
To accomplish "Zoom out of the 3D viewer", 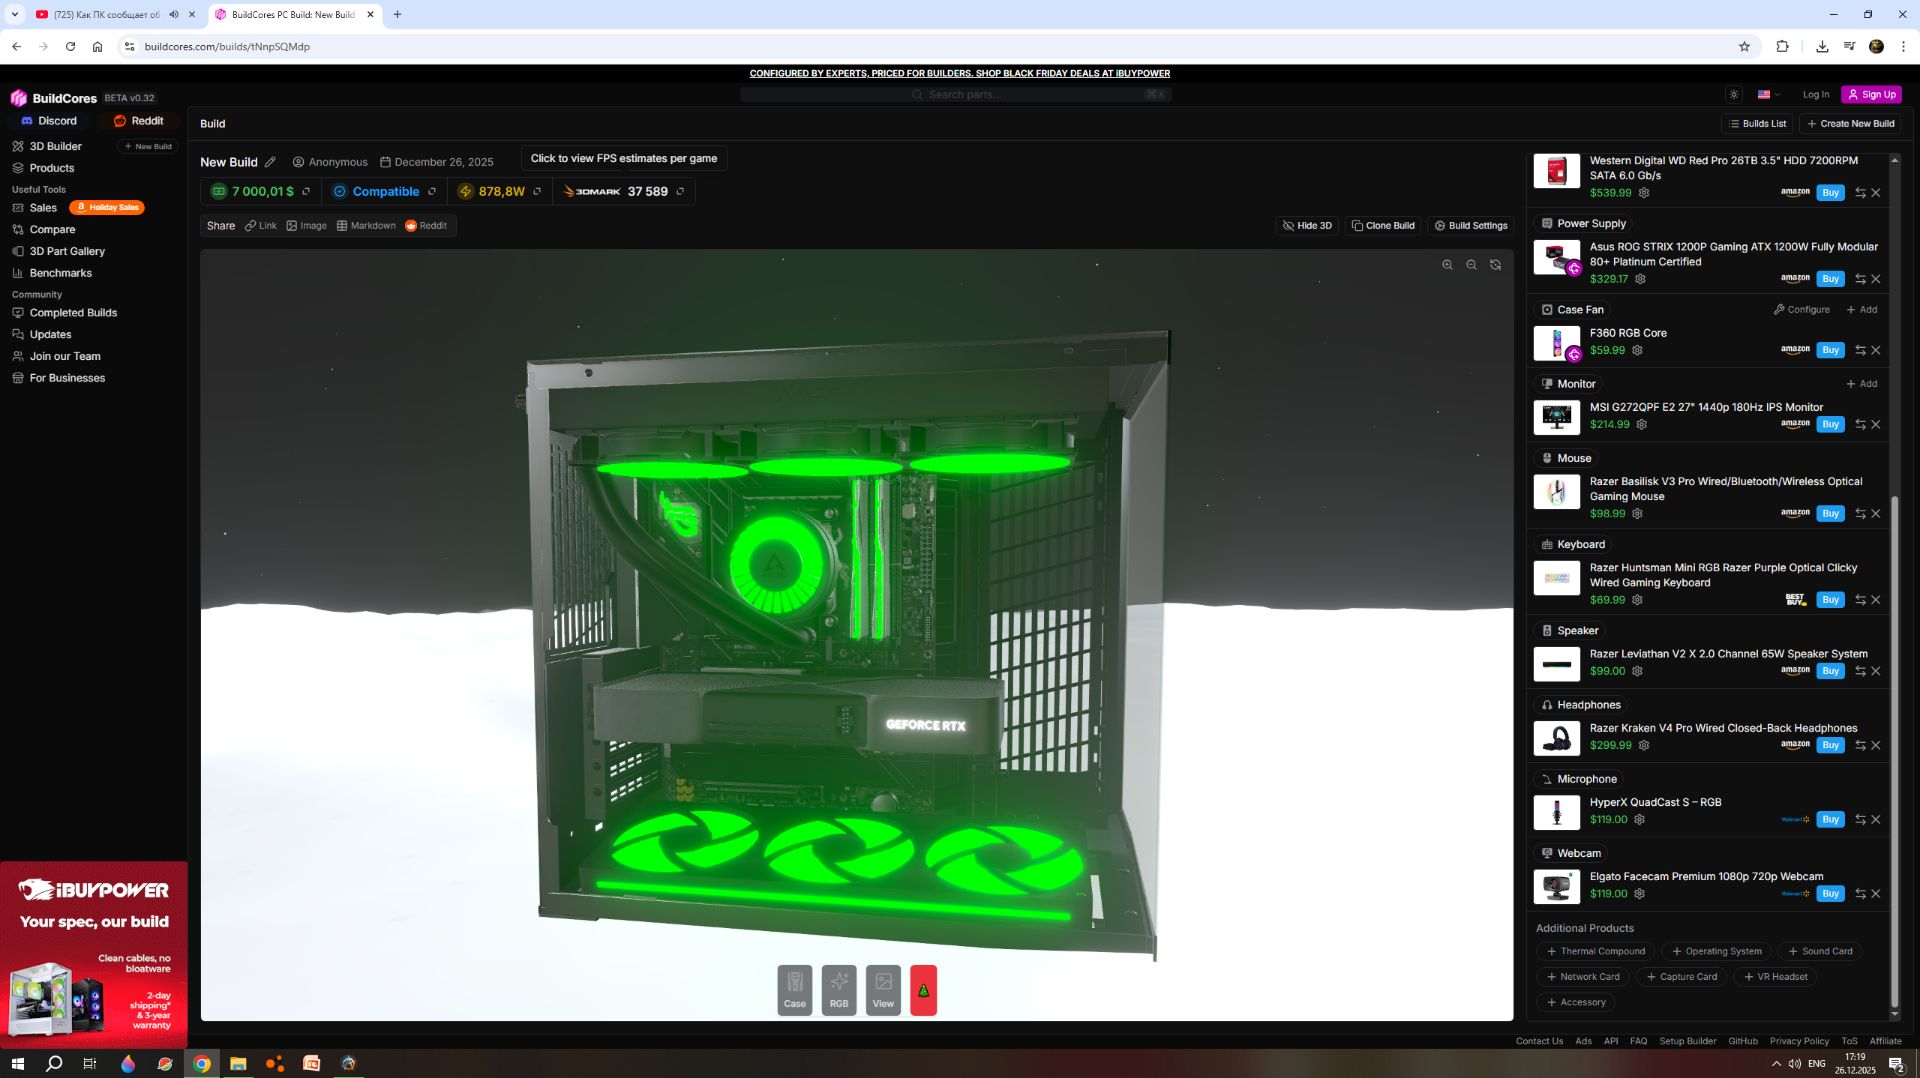I will click(x=1471, y=265).
